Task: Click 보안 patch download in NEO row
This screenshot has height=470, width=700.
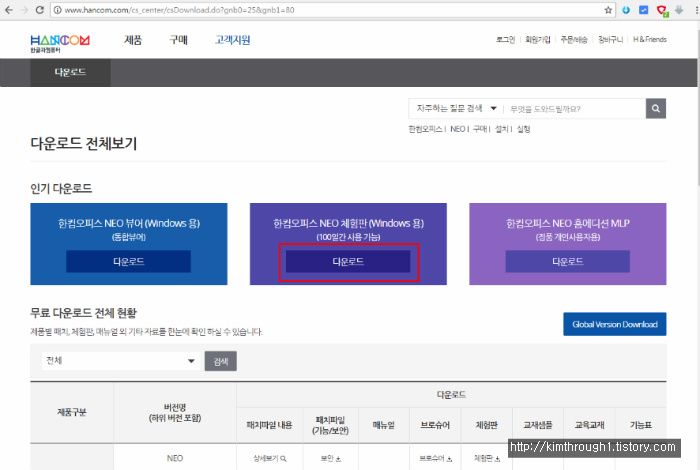Action: point(331,458)
